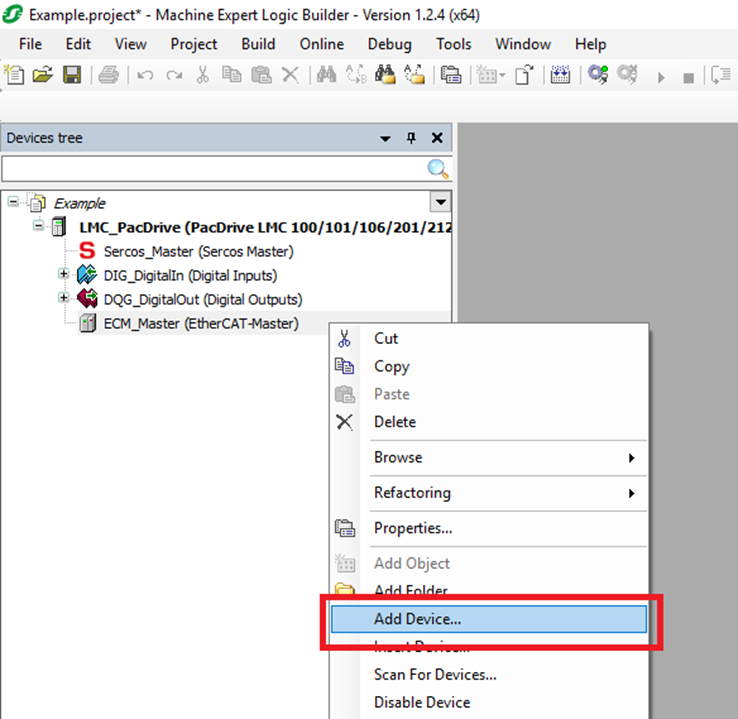
Task: Click the Login gear icon in toolbar
Action: [x=598, y=75]
